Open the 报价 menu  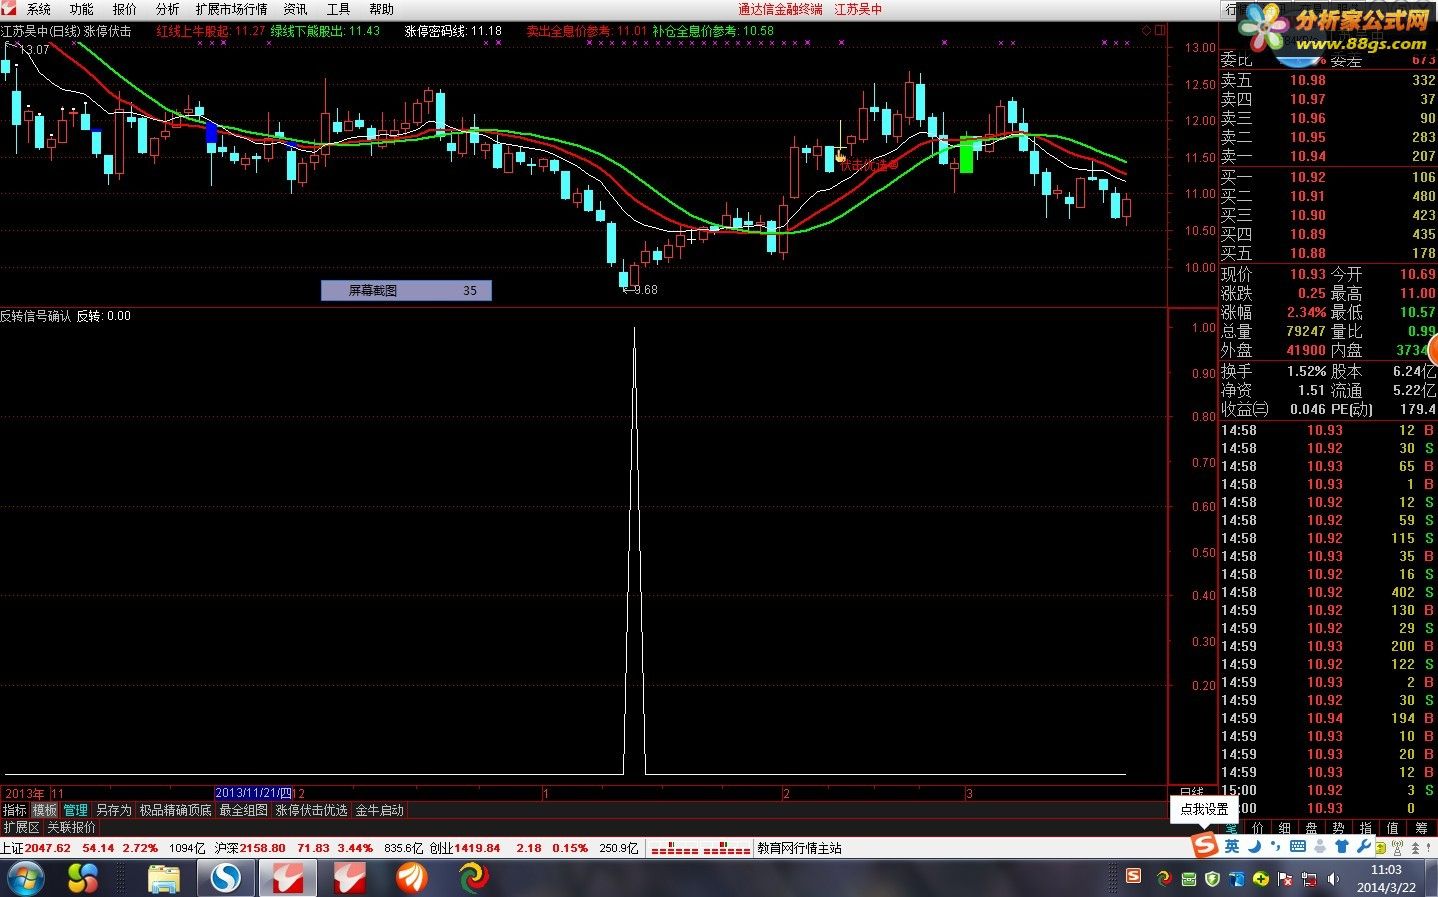click(124, 9)
